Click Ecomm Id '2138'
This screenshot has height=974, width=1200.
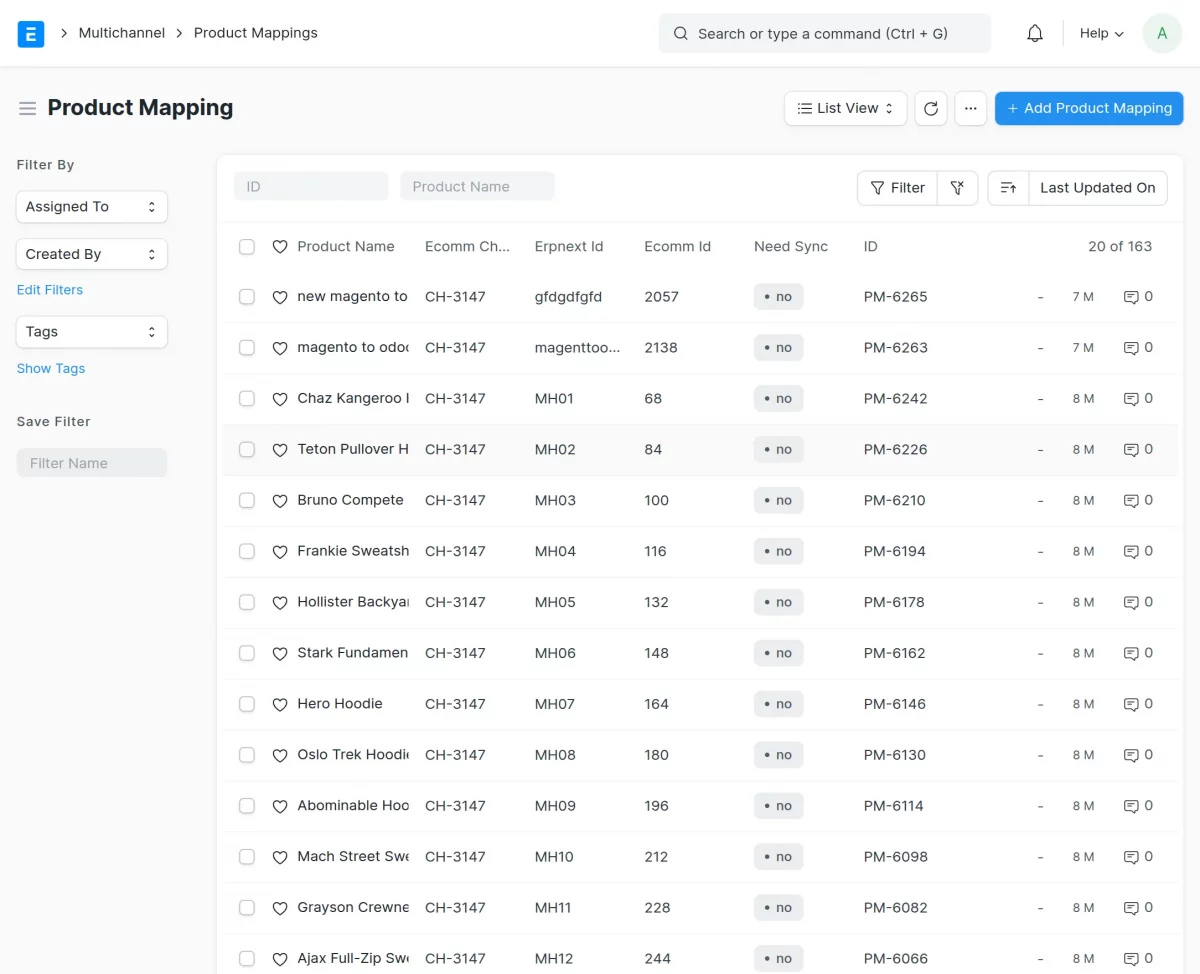click(x=661, y=348)
